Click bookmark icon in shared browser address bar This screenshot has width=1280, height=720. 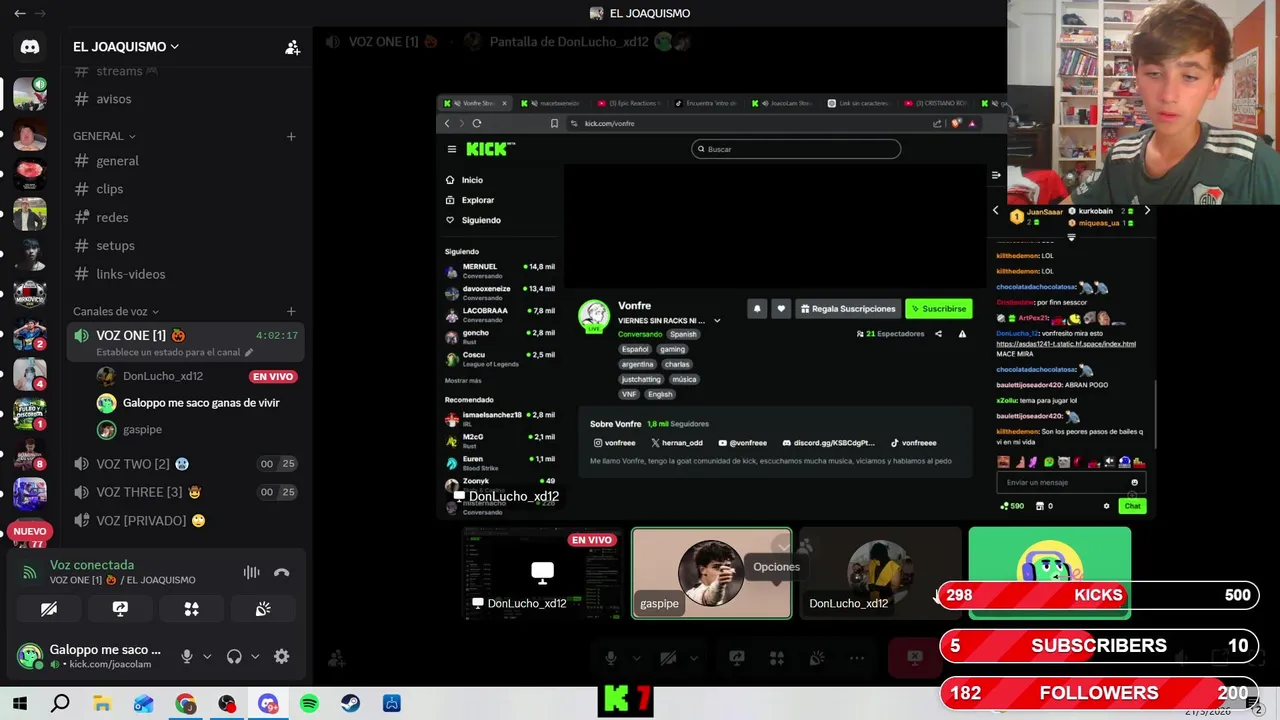pyautogui.click(x=554, y=123)
